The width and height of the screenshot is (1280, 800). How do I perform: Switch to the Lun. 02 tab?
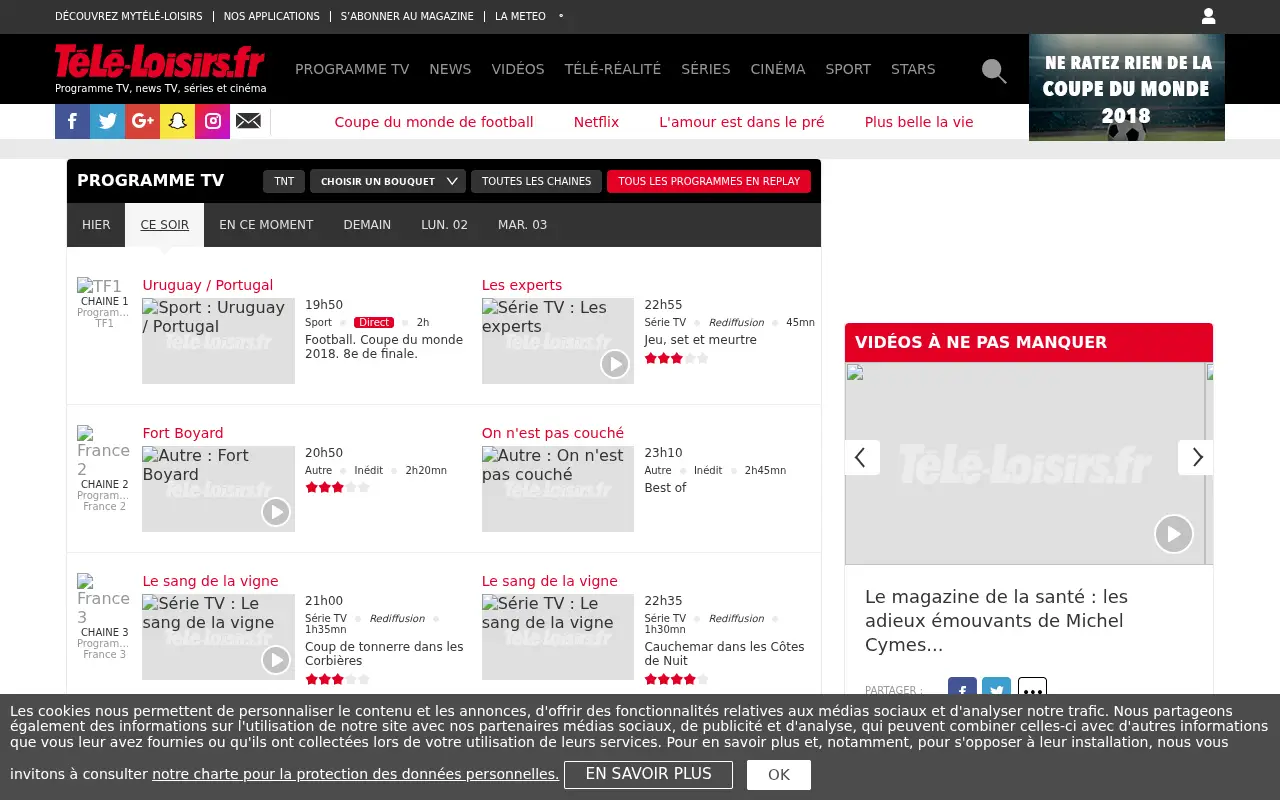[x=444, y=225]
